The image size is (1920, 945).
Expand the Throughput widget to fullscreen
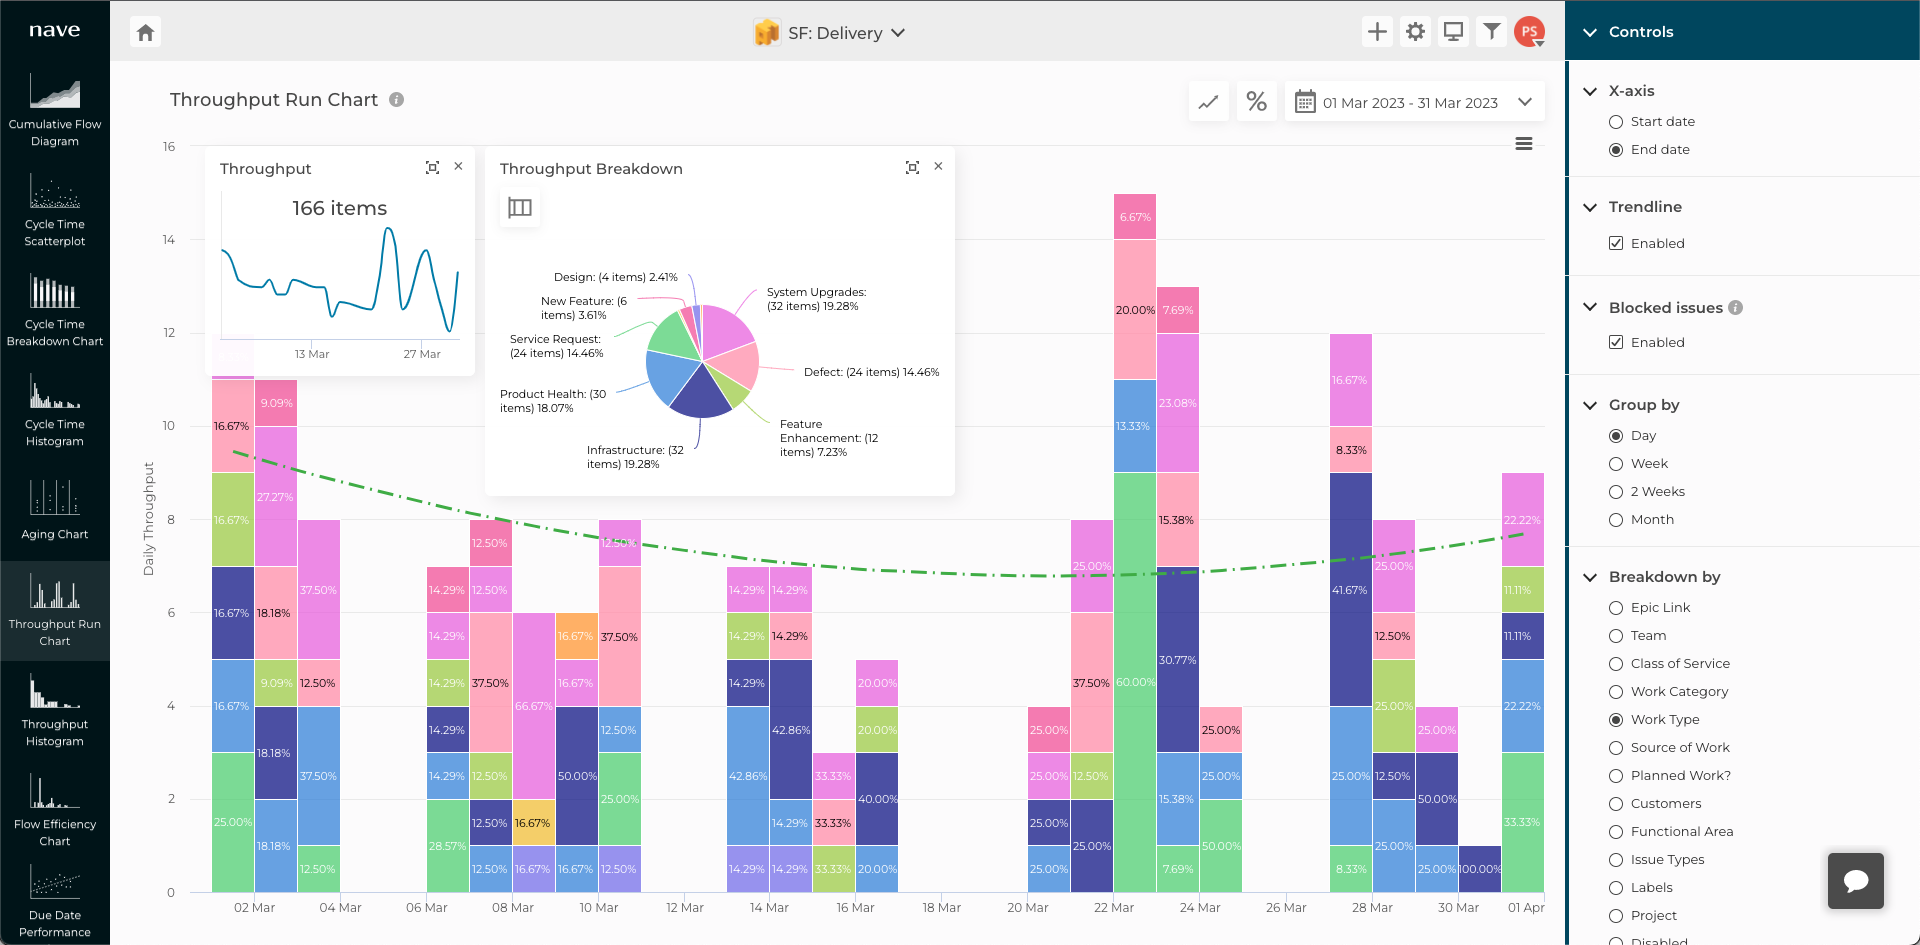point(432,168)
